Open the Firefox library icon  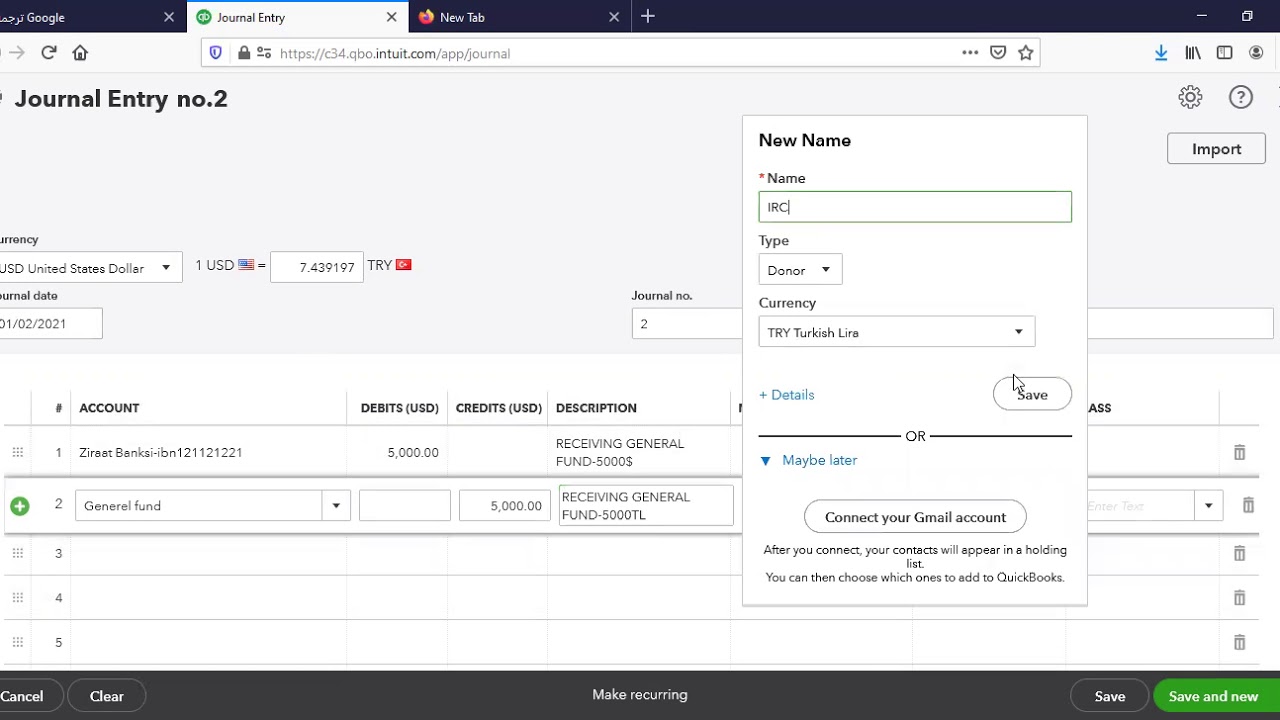[1193, 53]
